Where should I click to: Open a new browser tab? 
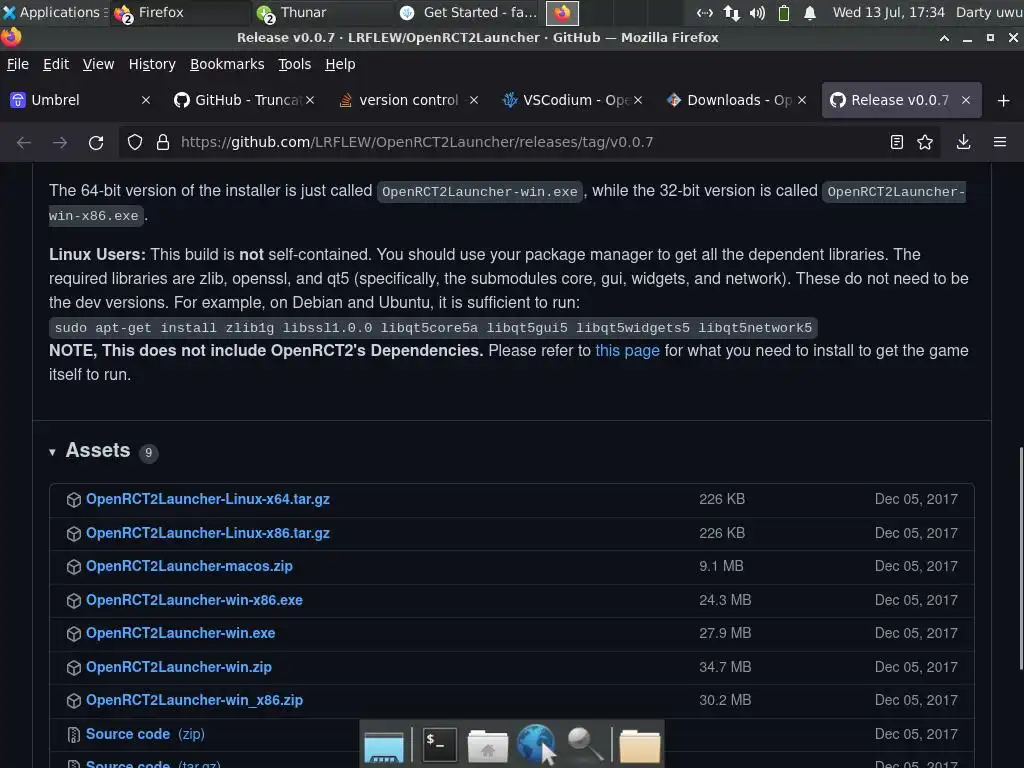pyautogui.click(x=1004, y=101)
